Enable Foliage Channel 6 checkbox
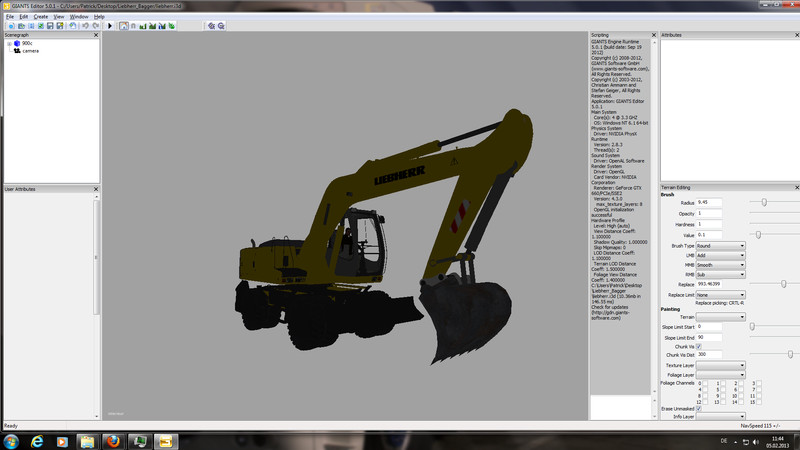The width and height of the screenshot is (800, 450). 741,390
